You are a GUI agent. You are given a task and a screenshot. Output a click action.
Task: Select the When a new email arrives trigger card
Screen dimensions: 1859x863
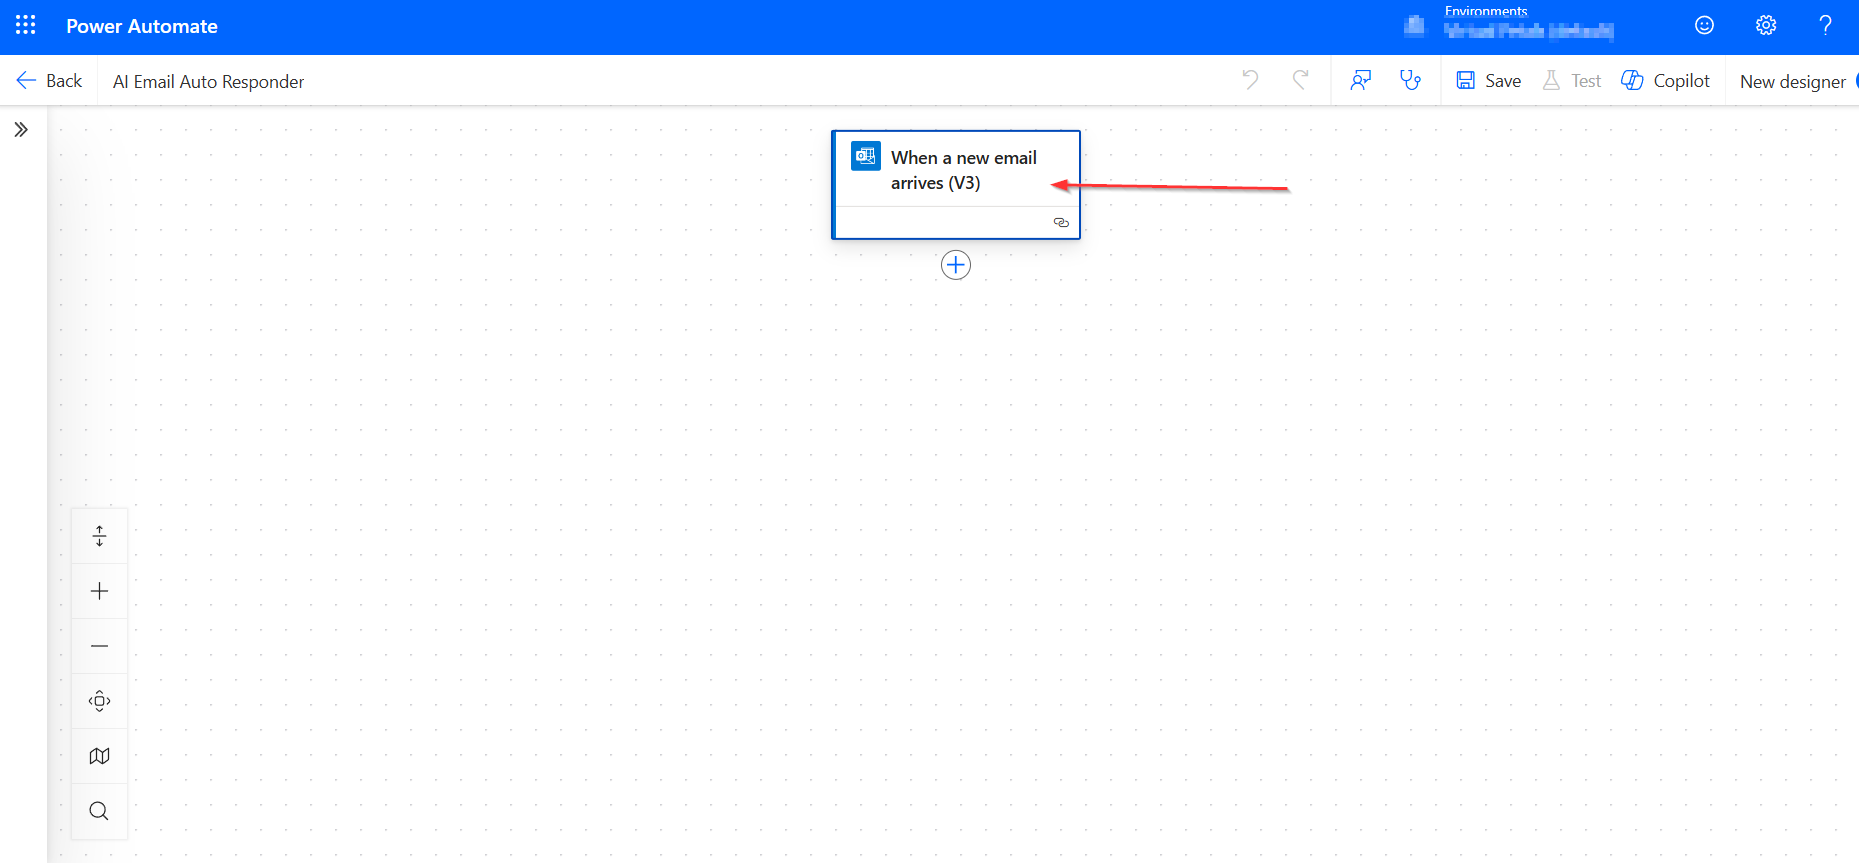[956, 185]
